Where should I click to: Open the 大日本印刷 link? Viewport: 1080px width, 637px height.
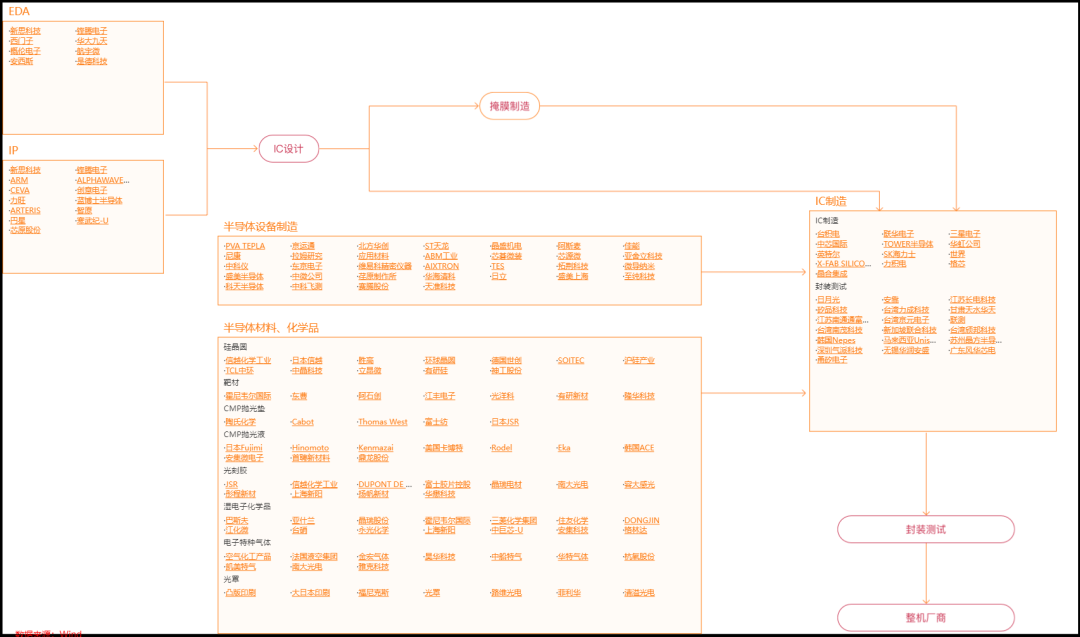pyautogui.click(x=311, y=593)
